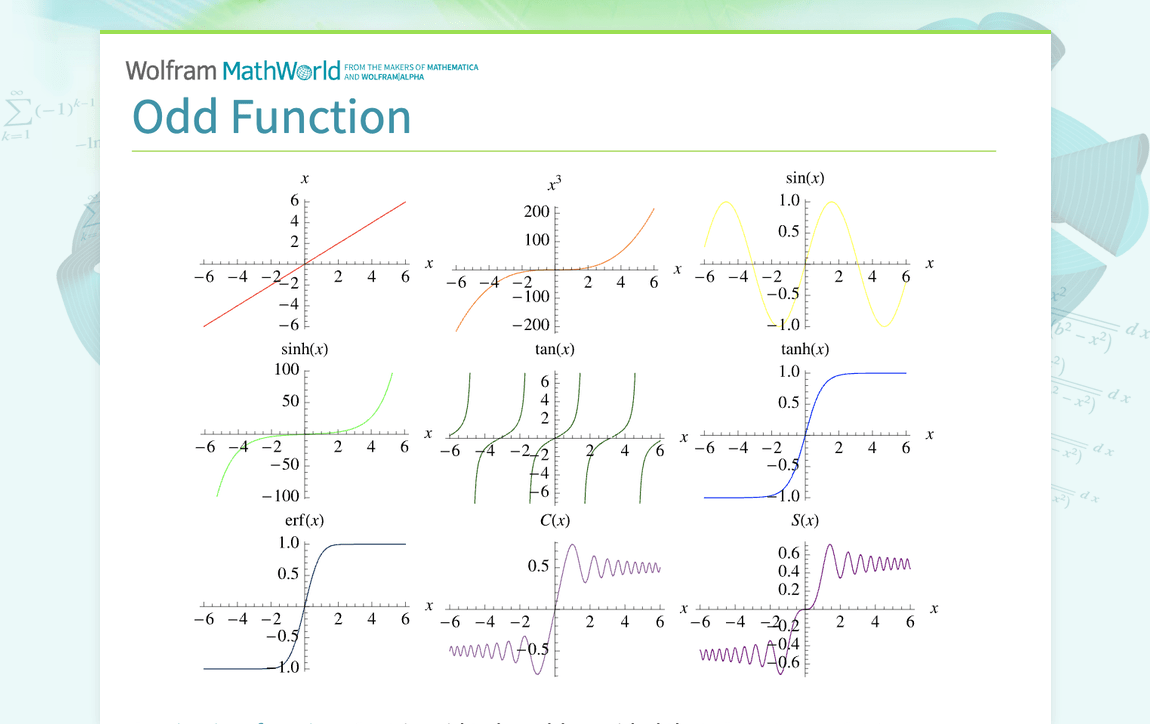
Task: Click the 200 label on x³ axis
Action: [x=536, y=212]
